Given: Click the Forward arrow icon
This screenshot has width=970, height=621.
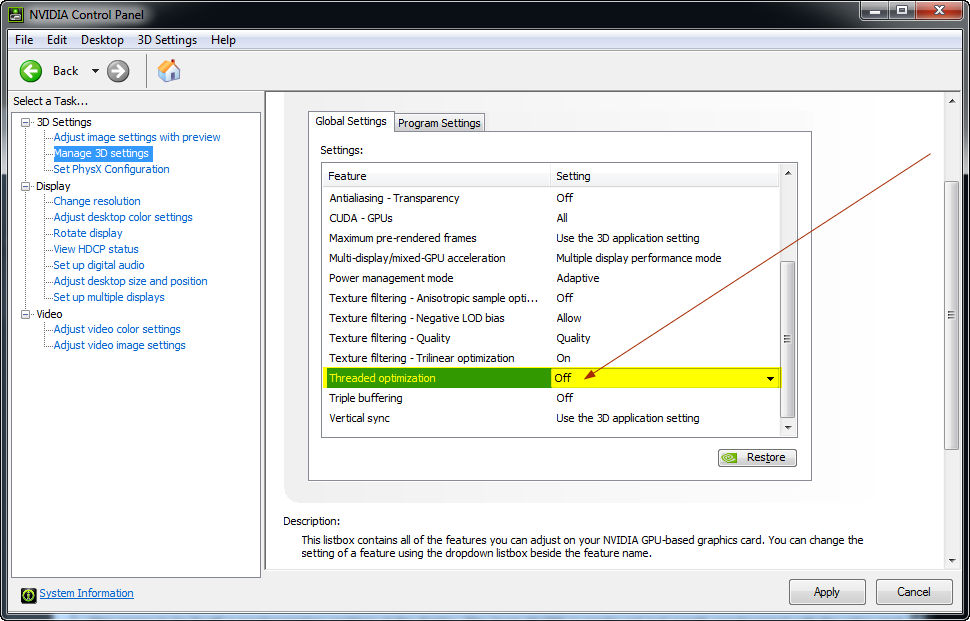Looking at the screenshot, I should (118, 71).
